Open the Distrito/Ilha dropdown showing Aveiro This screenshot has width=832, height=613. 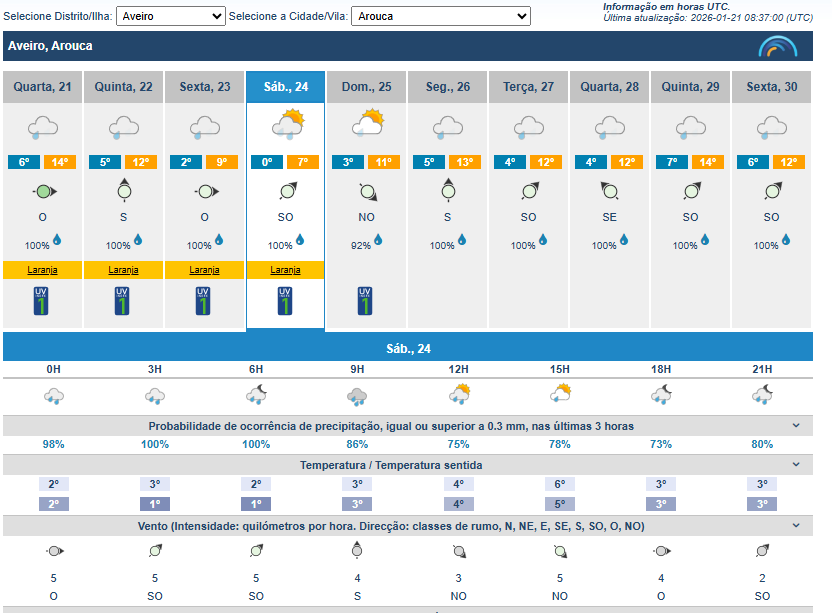171,17
